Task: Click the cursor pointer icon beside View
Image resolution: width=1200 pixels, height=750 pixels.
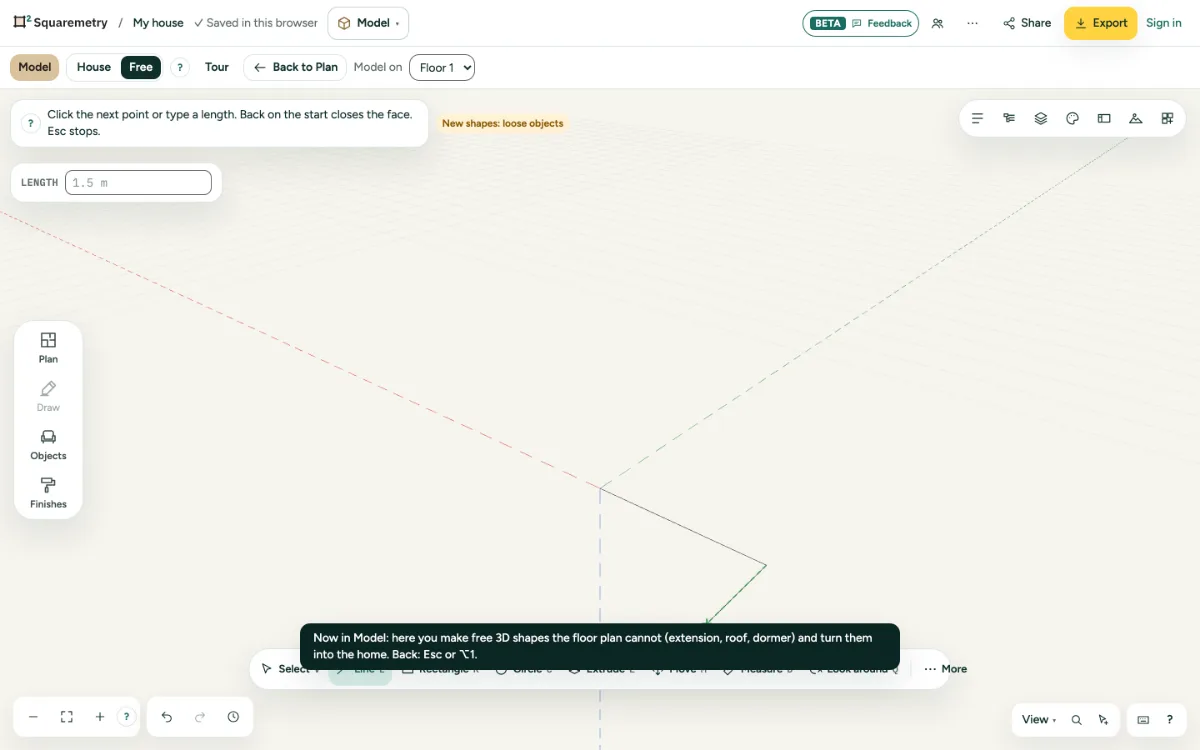Action: [1103, 720]
